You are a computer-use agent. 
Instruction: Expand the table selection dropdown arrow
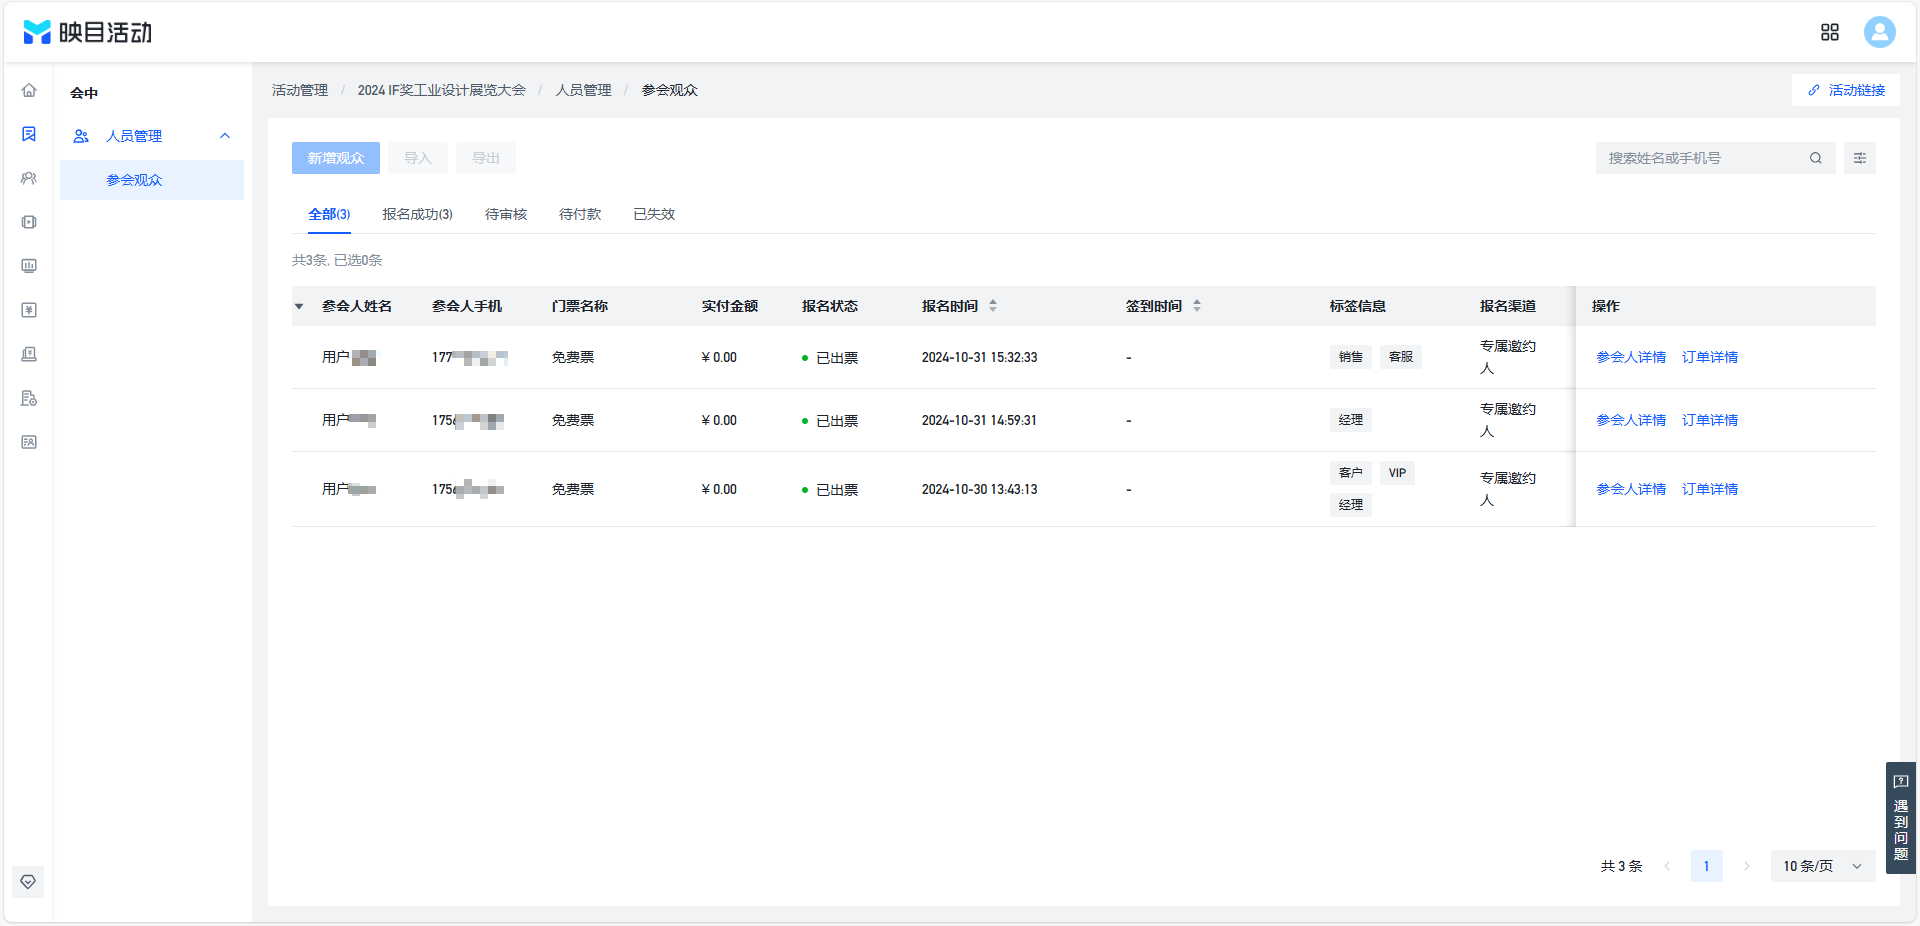click(x=299, y=306)
